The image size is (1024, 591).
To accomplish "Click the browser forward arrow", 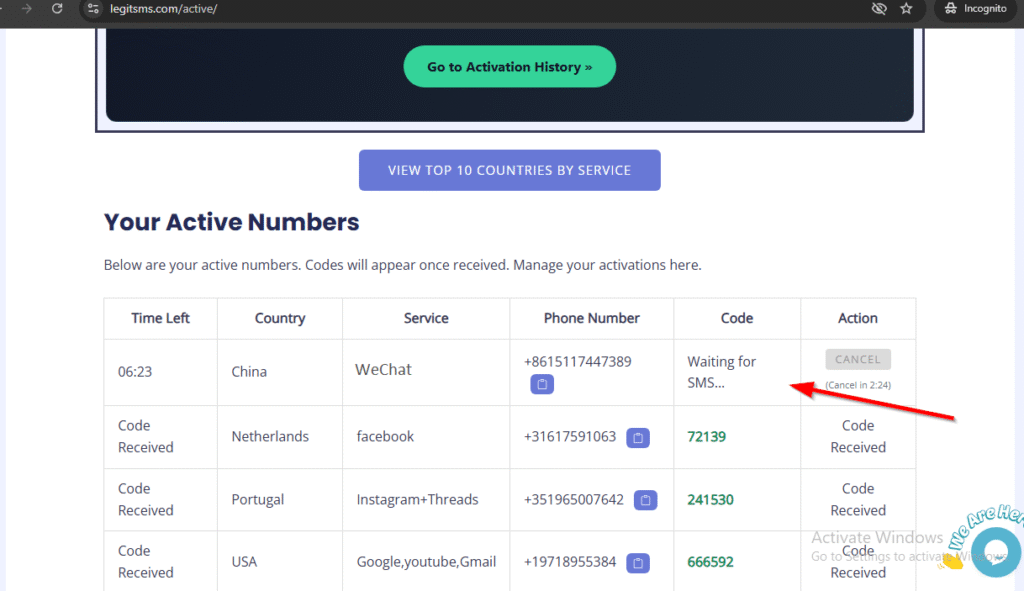I will click(x=27, y=9).
